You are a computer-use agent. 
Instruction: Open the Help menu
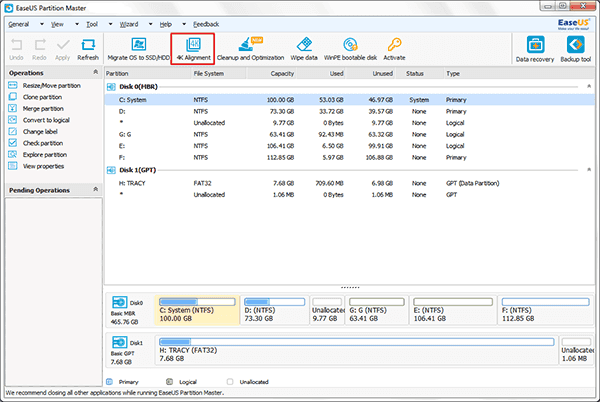[x=166, y=24]
